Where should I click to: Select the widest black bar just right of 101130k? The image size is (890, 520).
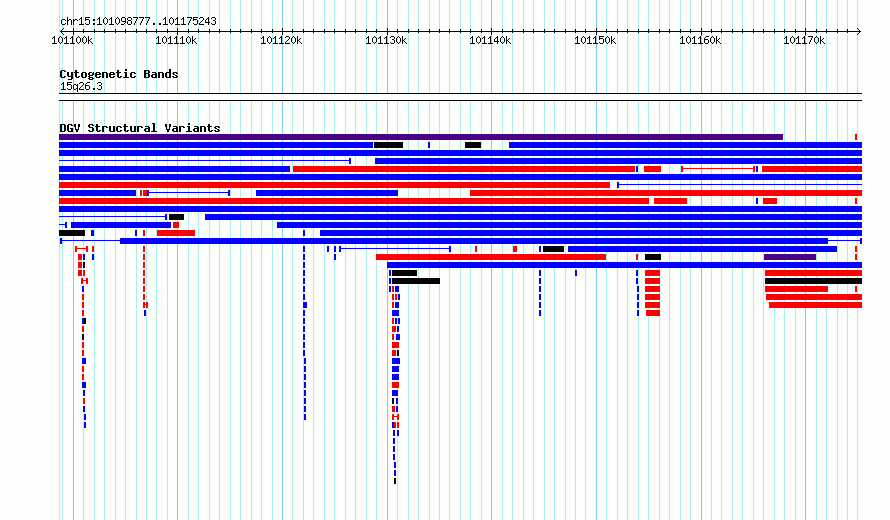(x=416, y=281)
